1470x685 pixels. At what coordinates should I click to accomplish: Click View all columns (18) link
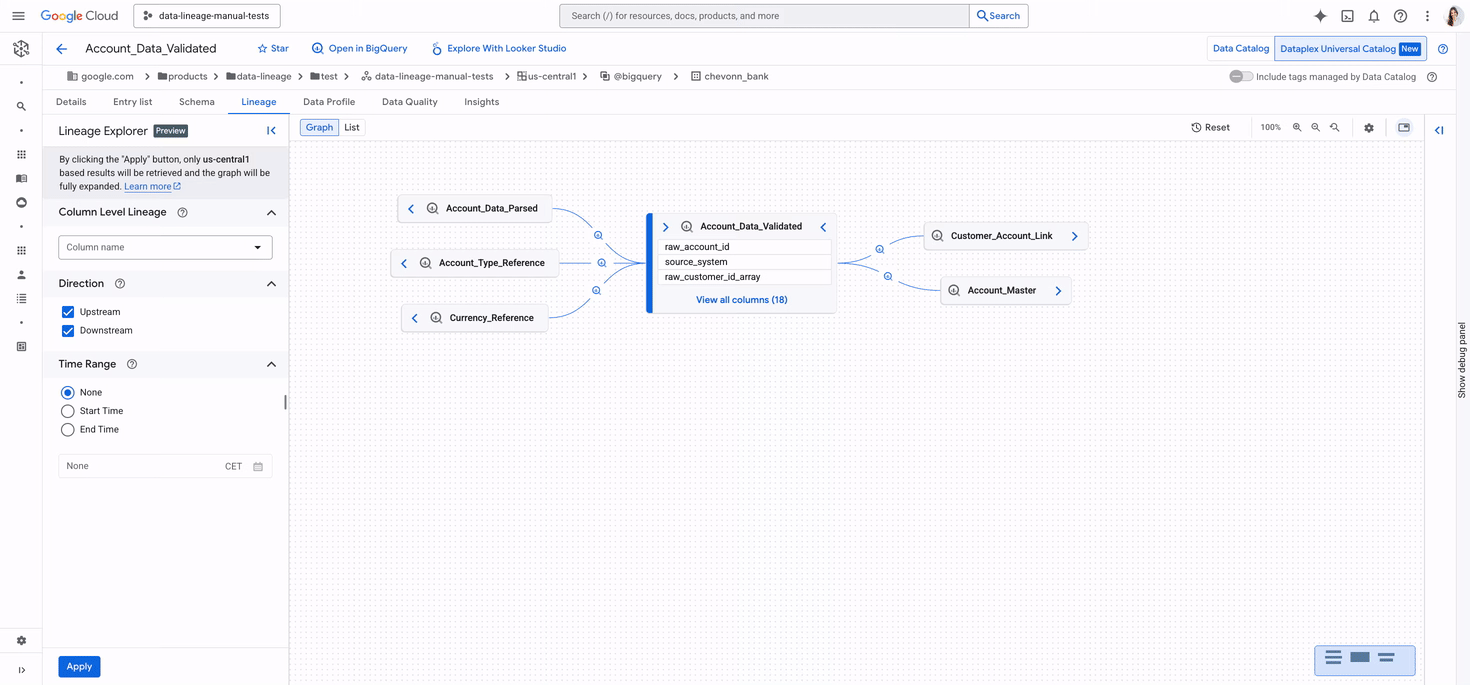click(x=741, y=300)
